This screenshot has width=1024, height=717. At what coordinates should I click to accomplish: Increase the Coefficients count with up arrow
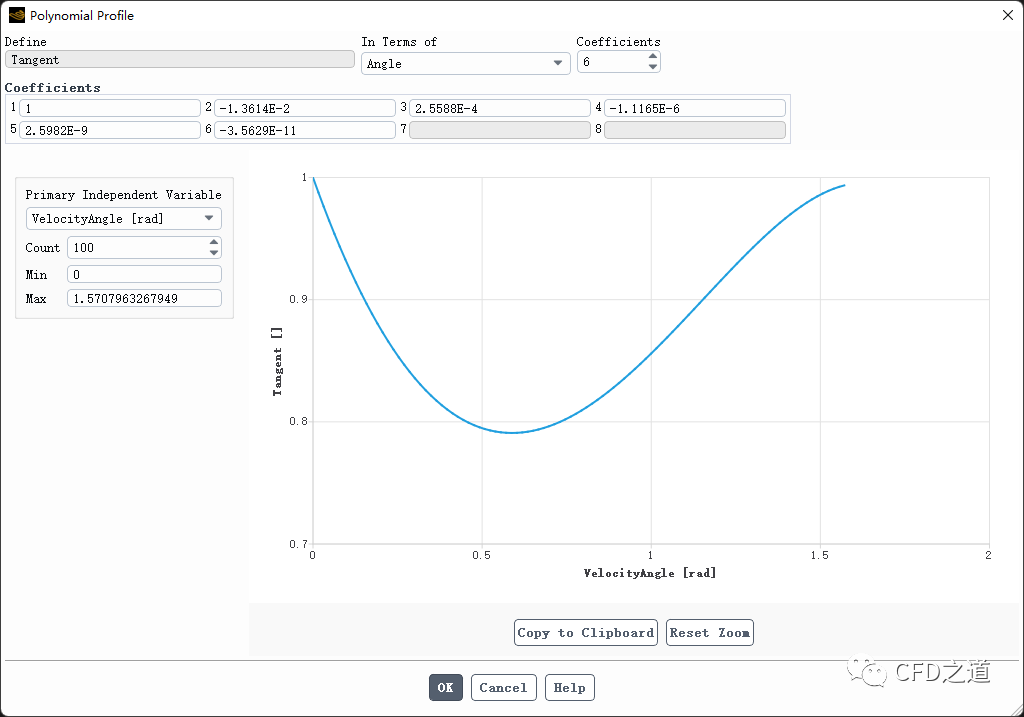[x=652, y=57]
